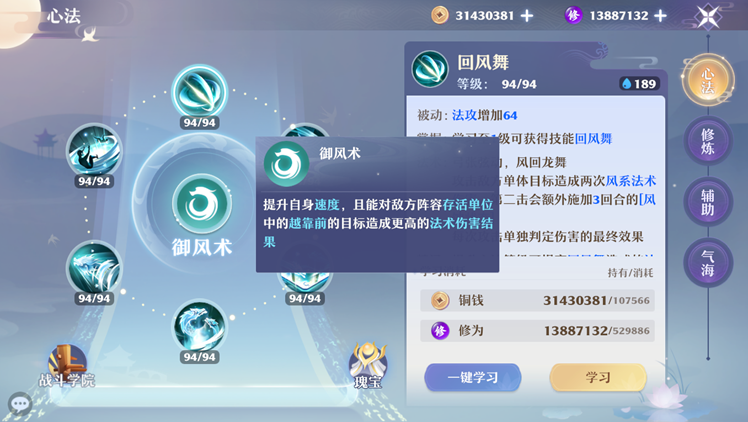Switch to the 气海 tab
This screenshot has width=748, height=422.
(x=708, y=263)
